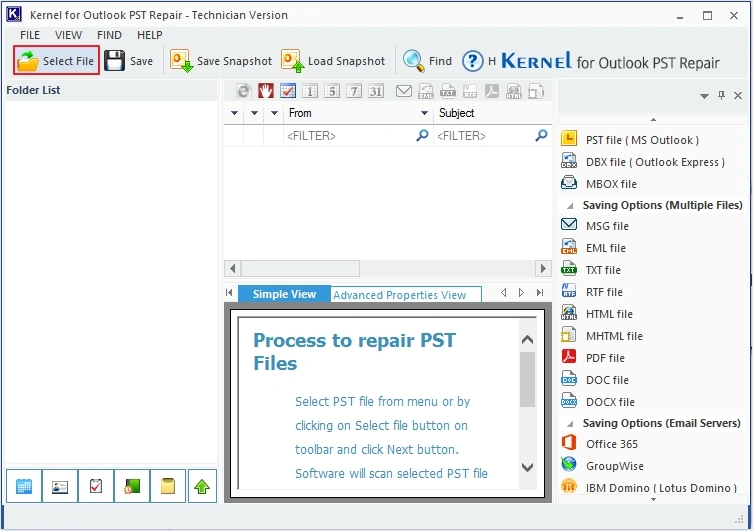
Task: Click the calendar checkmark icon in list toolbar
Action: [x=288, y=91]
